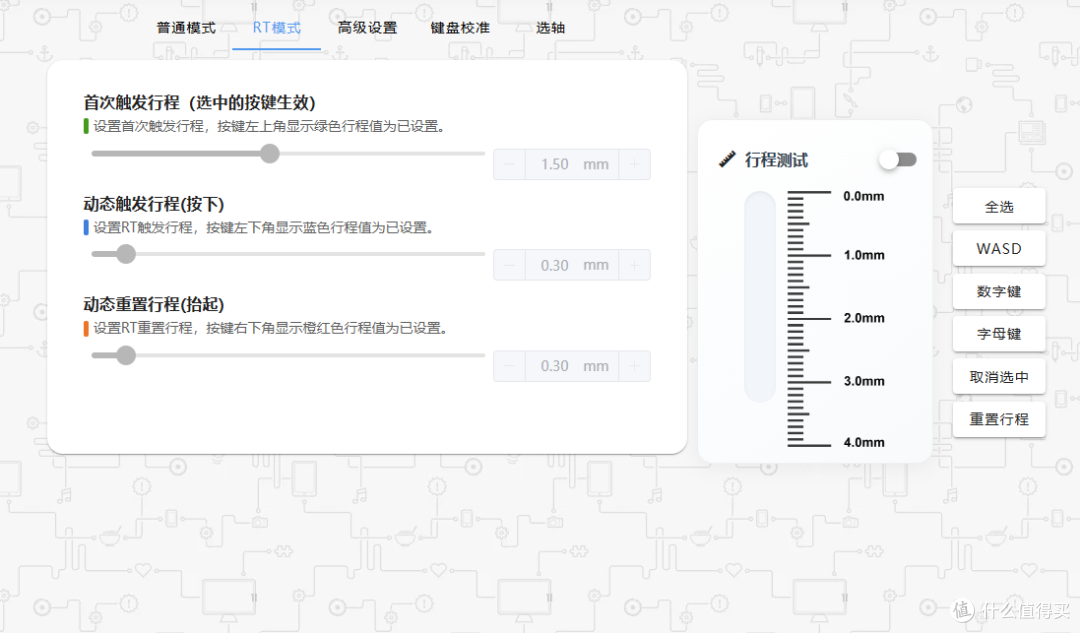Screen dimensions: 1080x633
Task: Decrease 动态触发行程 with minus button
Action: 510,265
